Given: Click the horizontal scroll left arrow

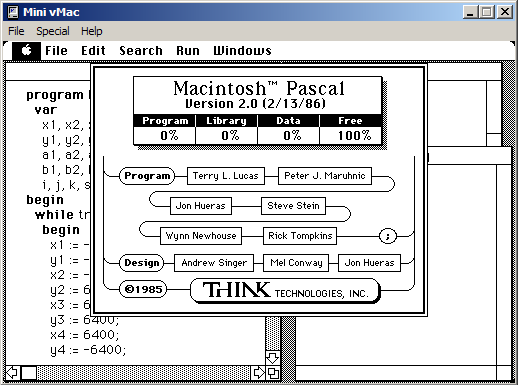Looking at the screenshot, I should [x=13, y=373].
